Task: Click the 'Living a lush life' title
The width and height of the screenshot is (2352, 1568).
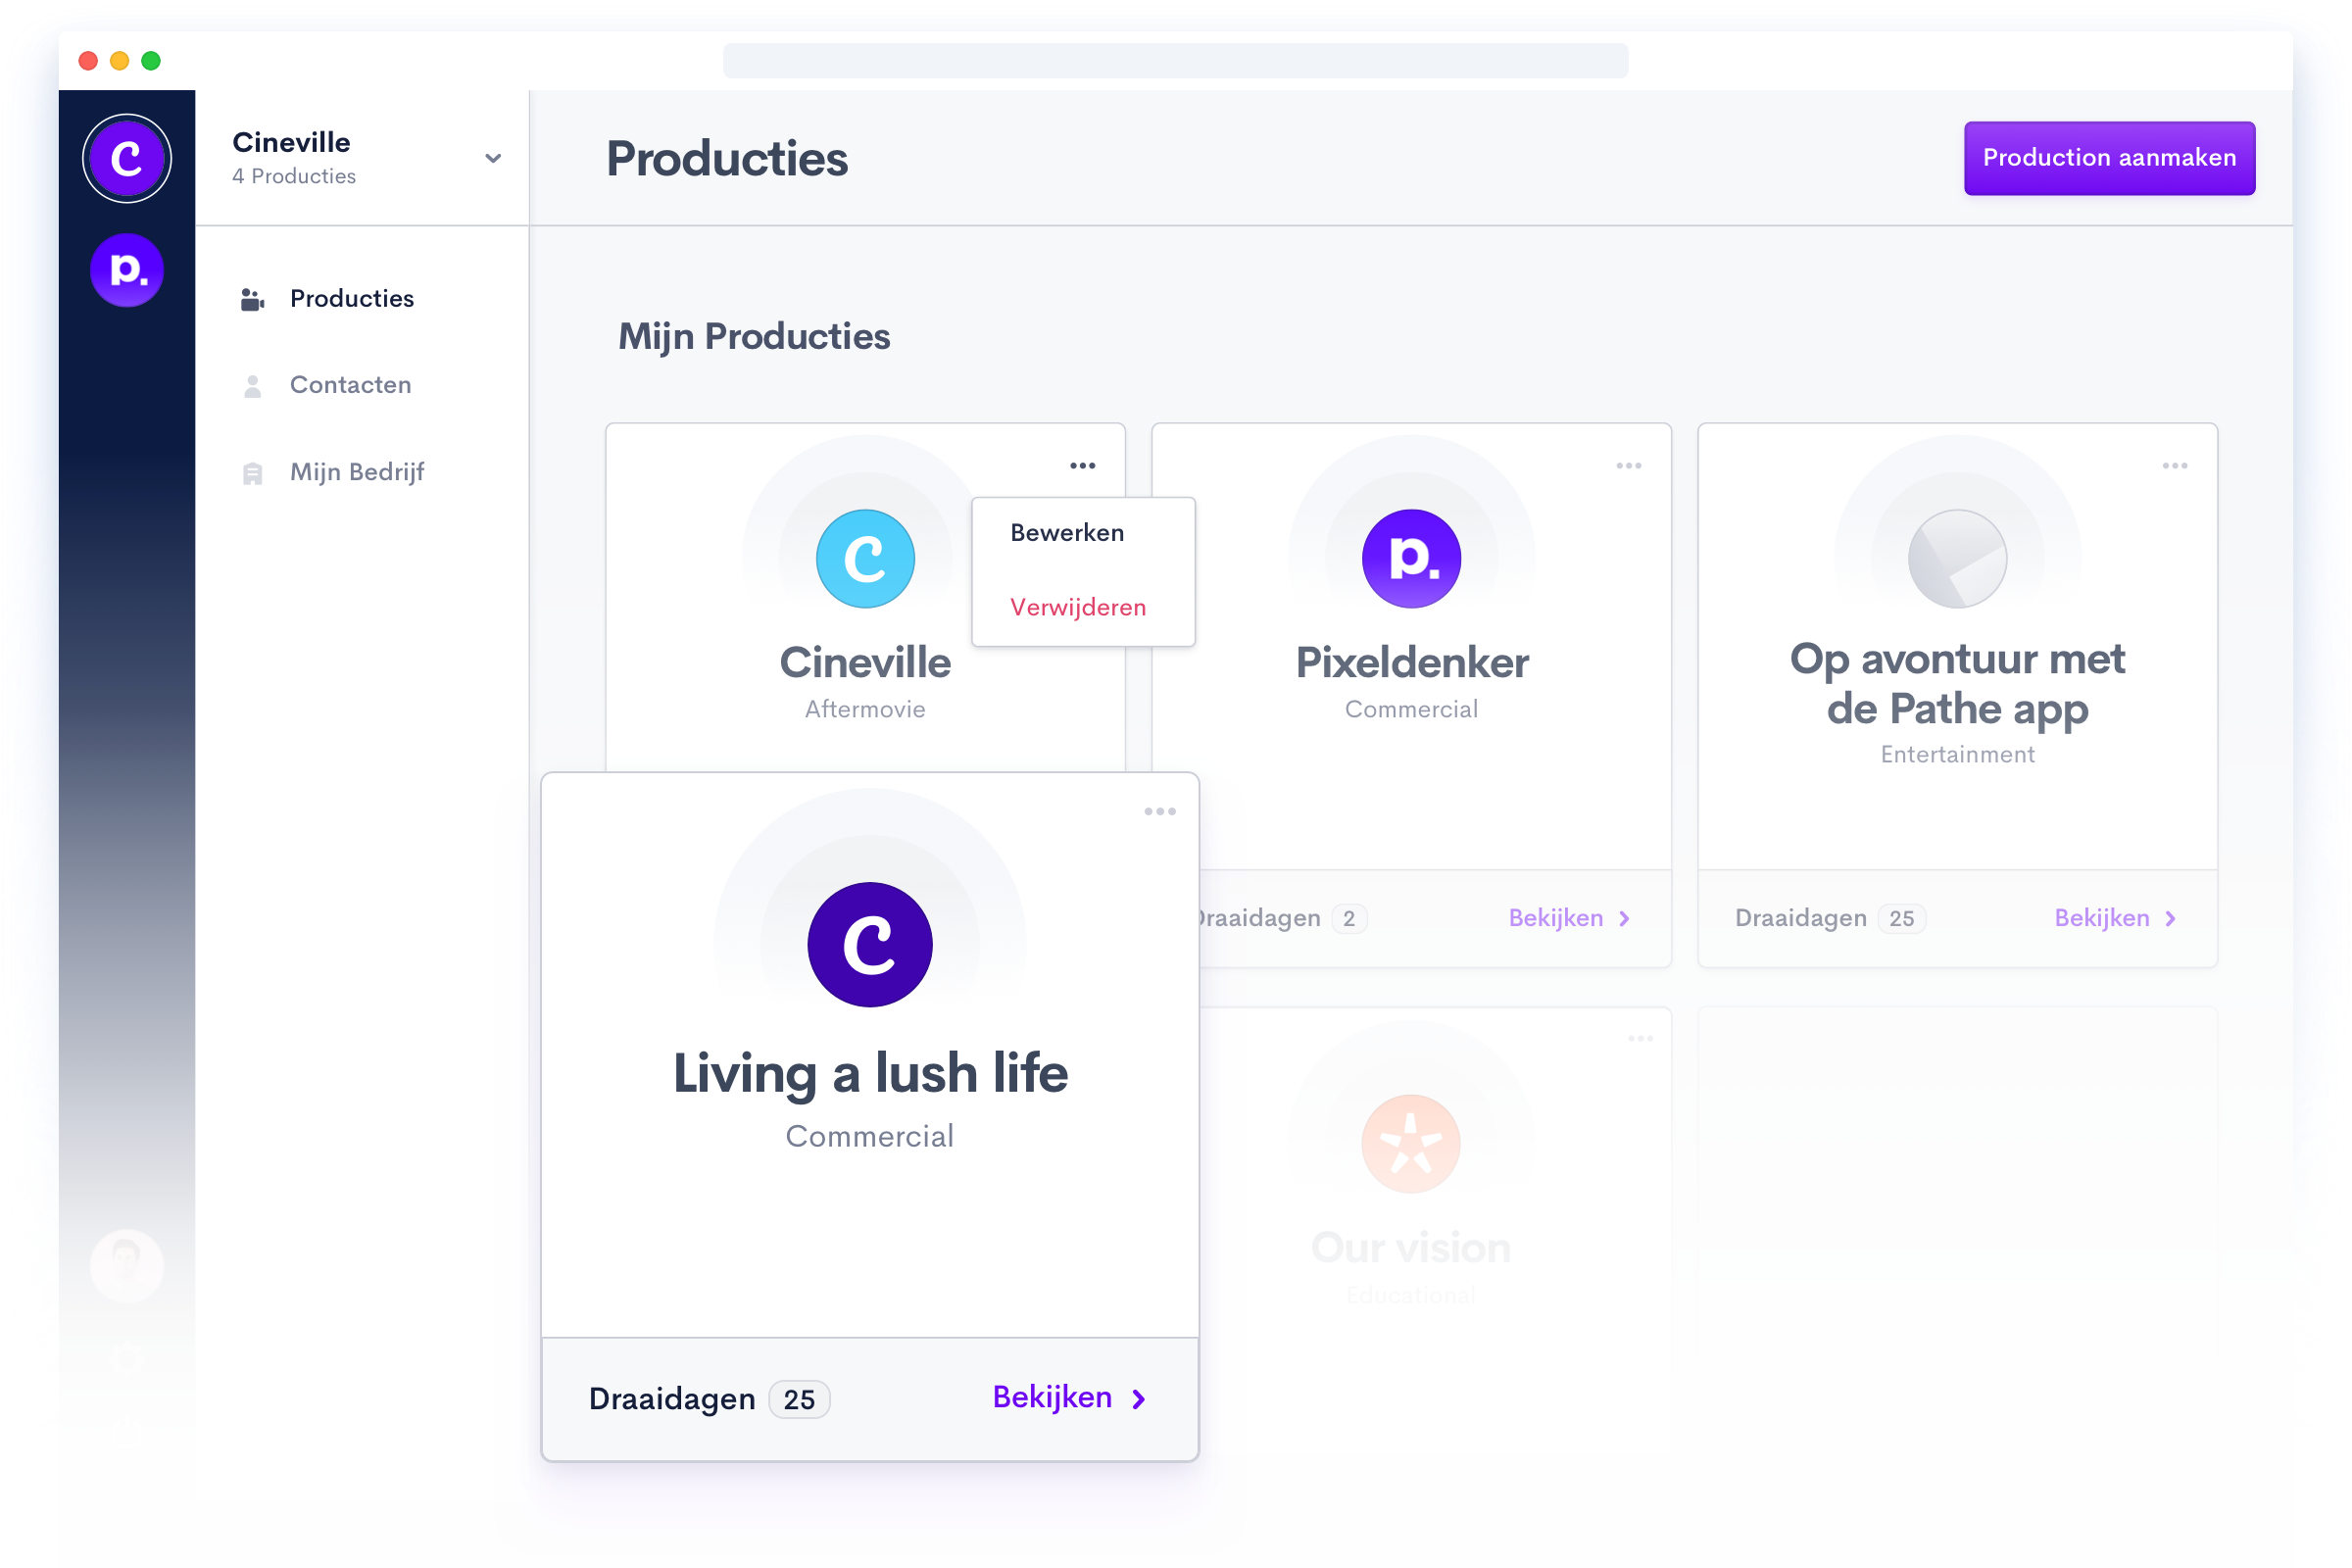Action: click(x=870, y=1074)
